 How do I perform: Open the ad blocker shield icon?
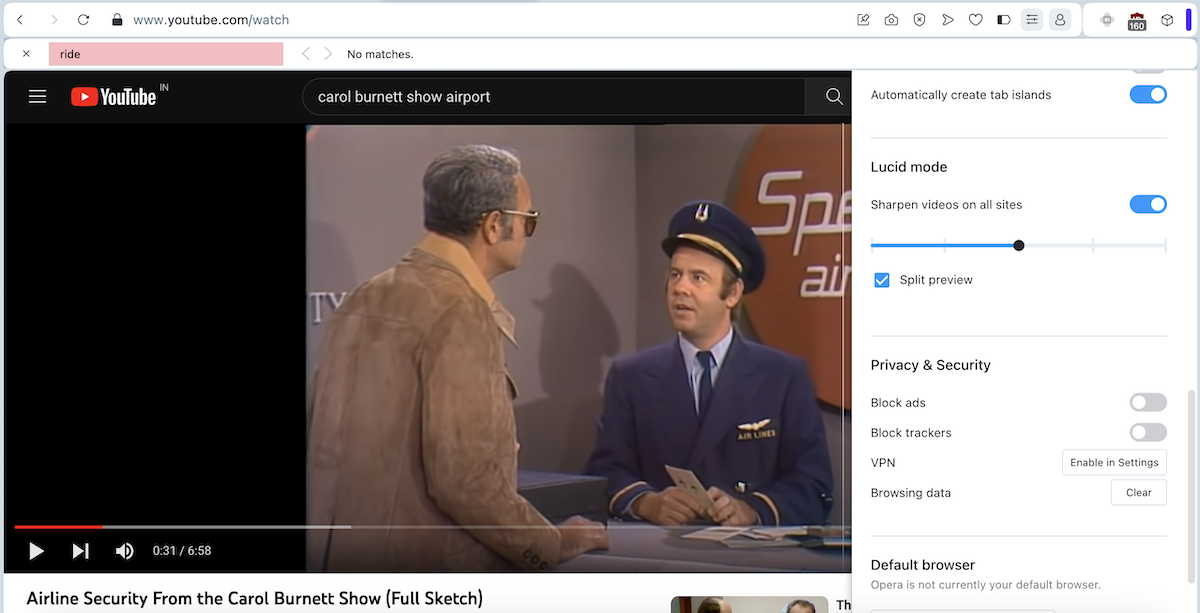pyautogui.click(x=919, y=20)
